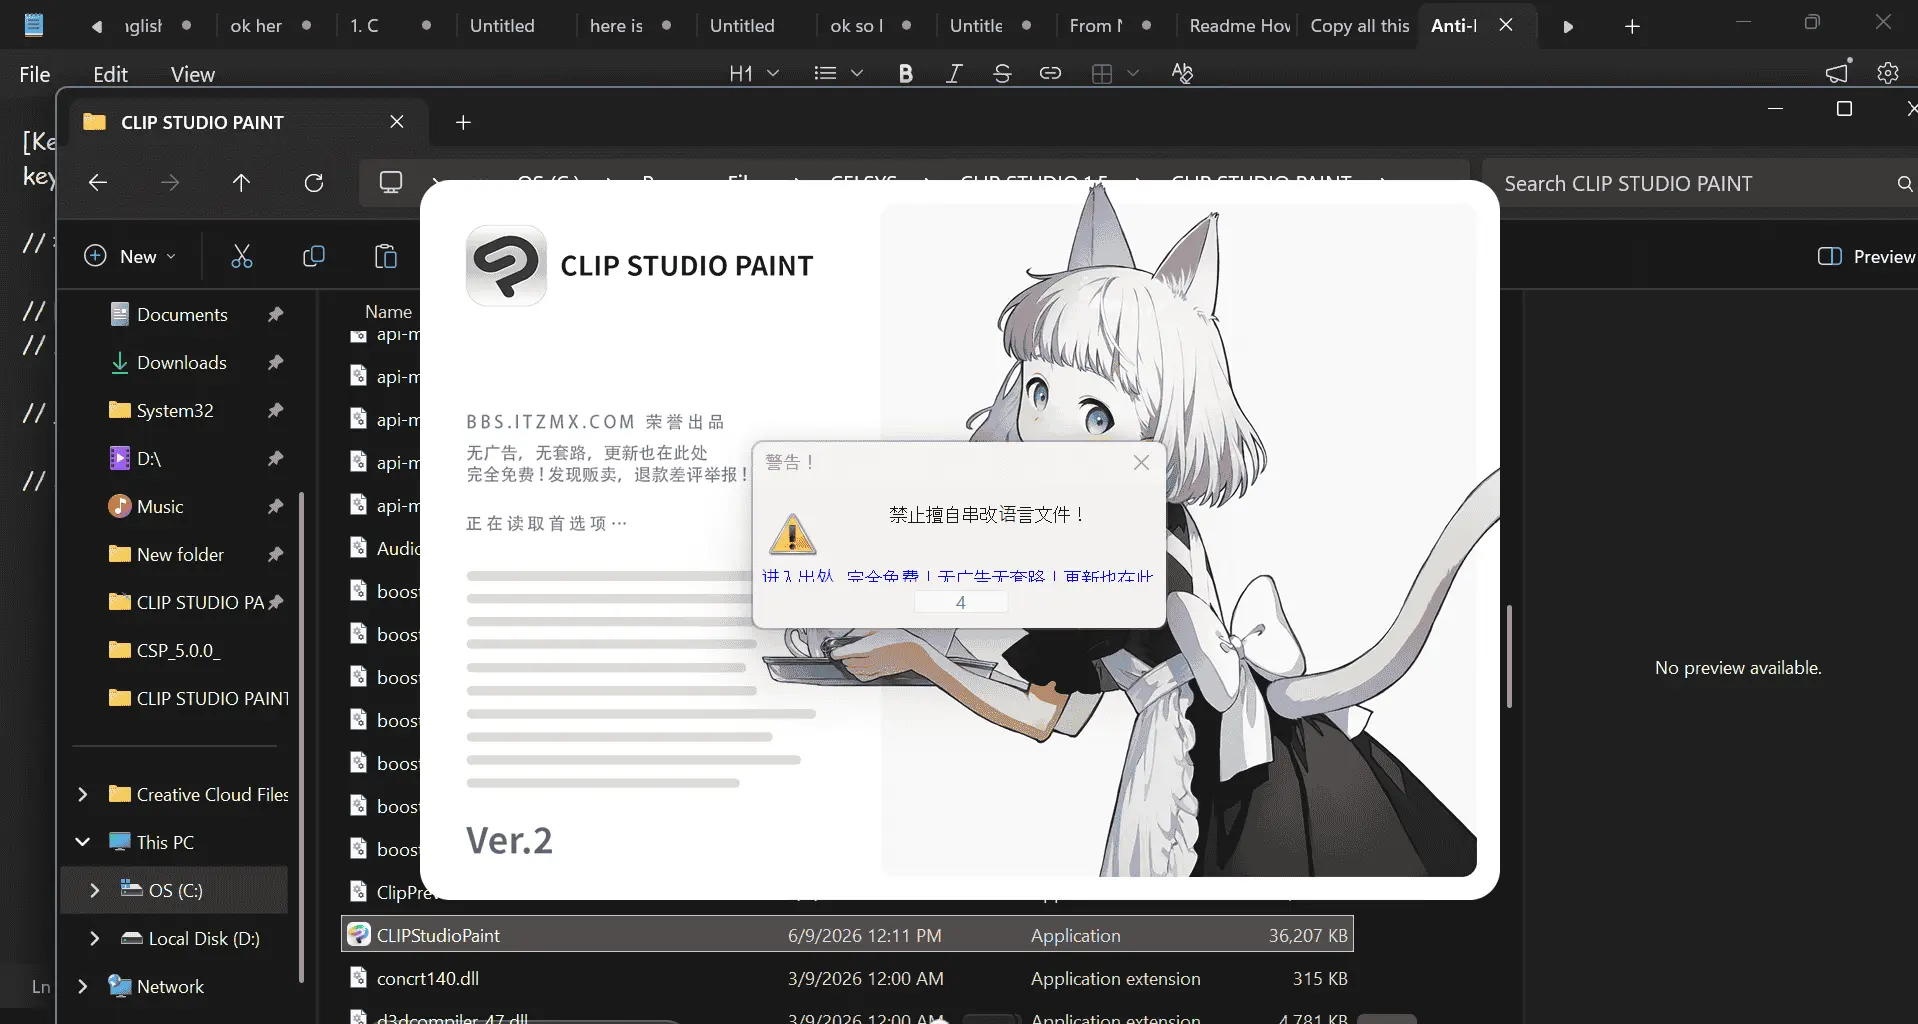The image size is (1918, 1024).
Task: Go up one folder level in Explorer
Action: click(241, 182)
